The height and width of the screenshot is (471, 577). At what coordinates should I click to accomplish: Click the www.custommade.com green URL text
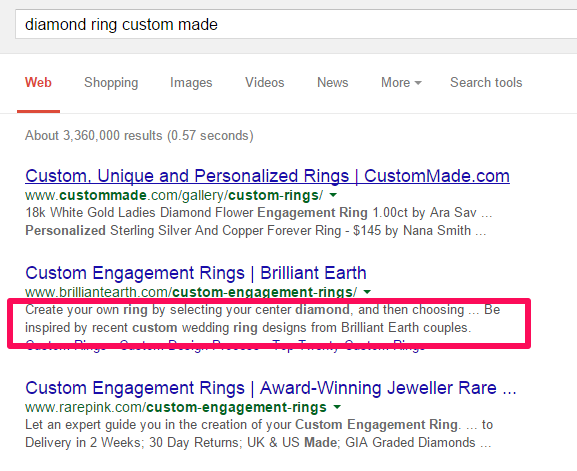(174, 195)
